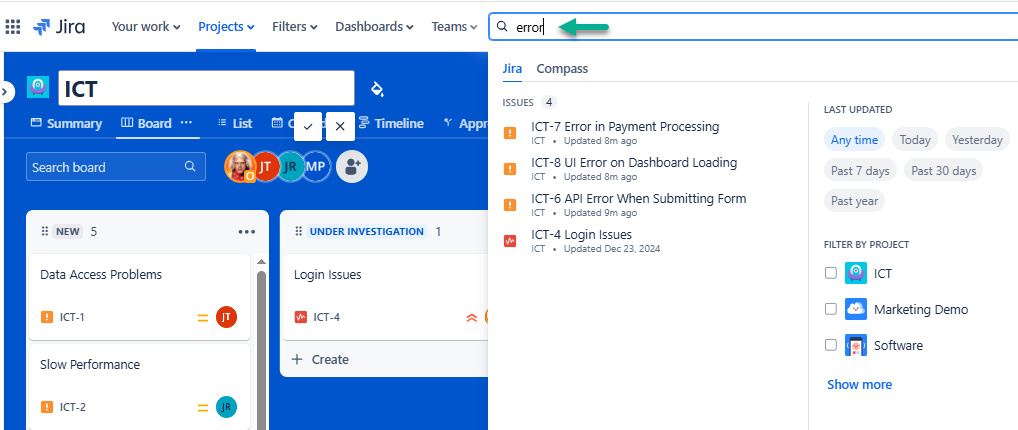The width and height of the screenshot is (1018, 430).
Task: Open the Dashboards dropdown menu
Action: point(375,27)
